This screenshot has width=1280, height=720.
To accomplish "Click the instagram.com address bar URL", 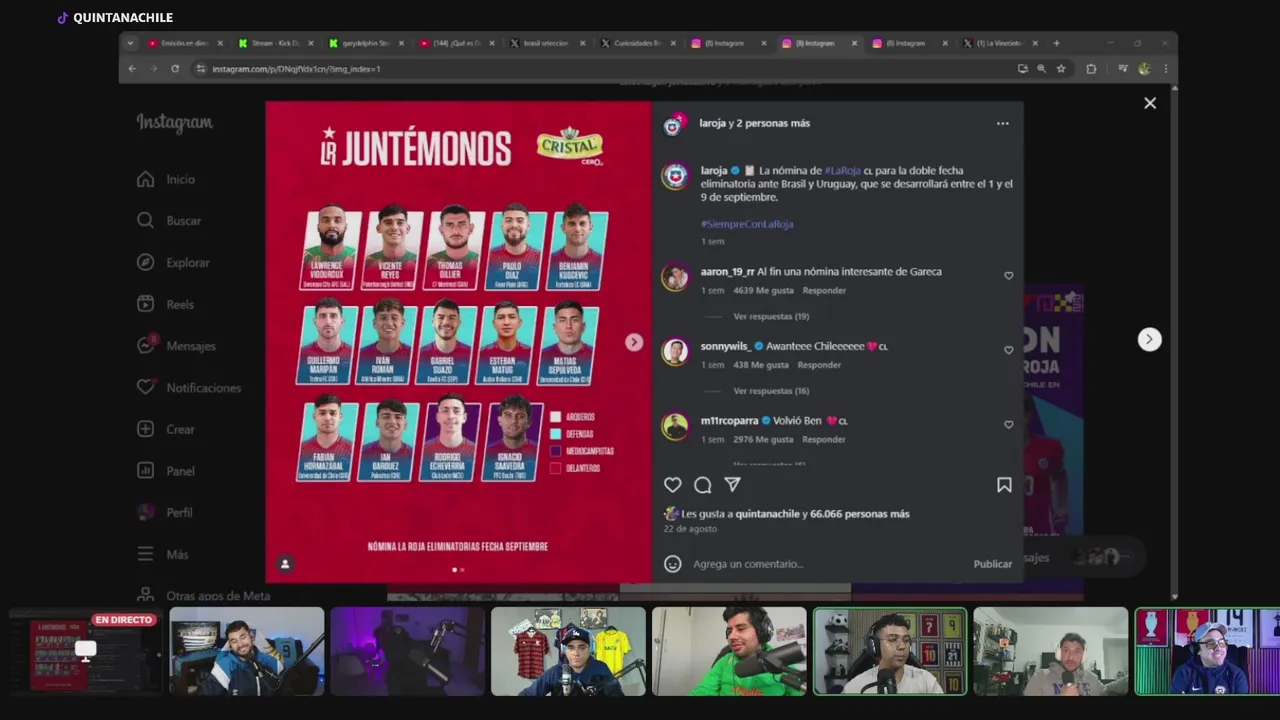I will click(x=296, y=69).
